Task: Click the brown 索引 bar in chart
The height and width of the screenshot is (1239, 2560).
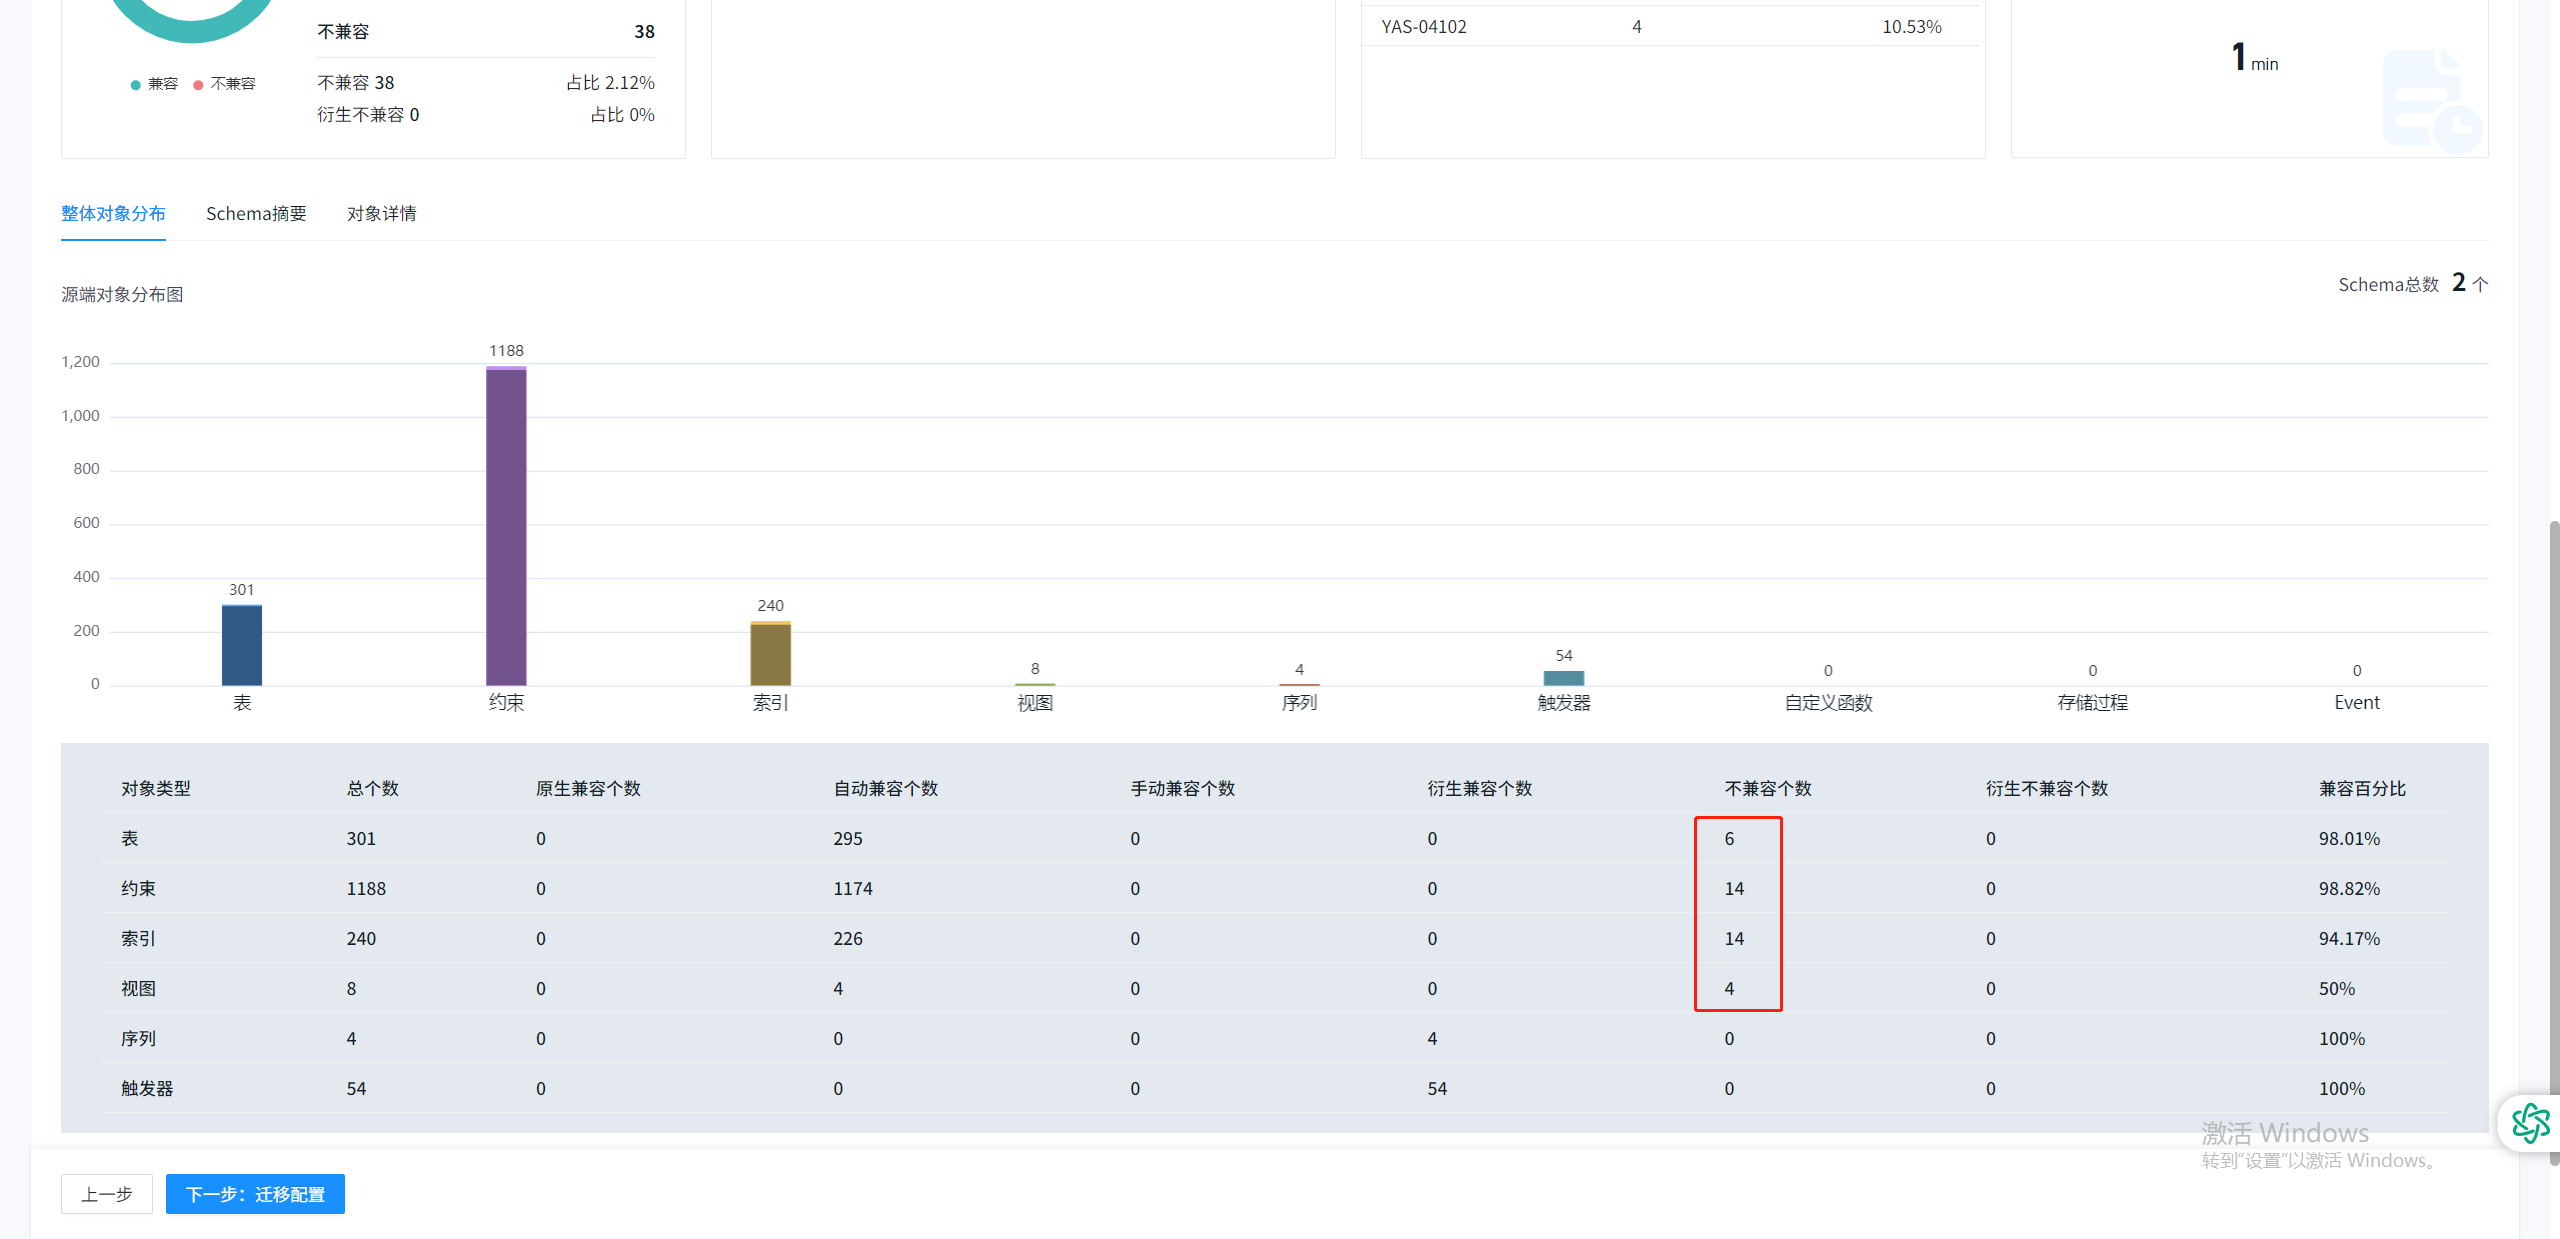Action: pos(770,653)
